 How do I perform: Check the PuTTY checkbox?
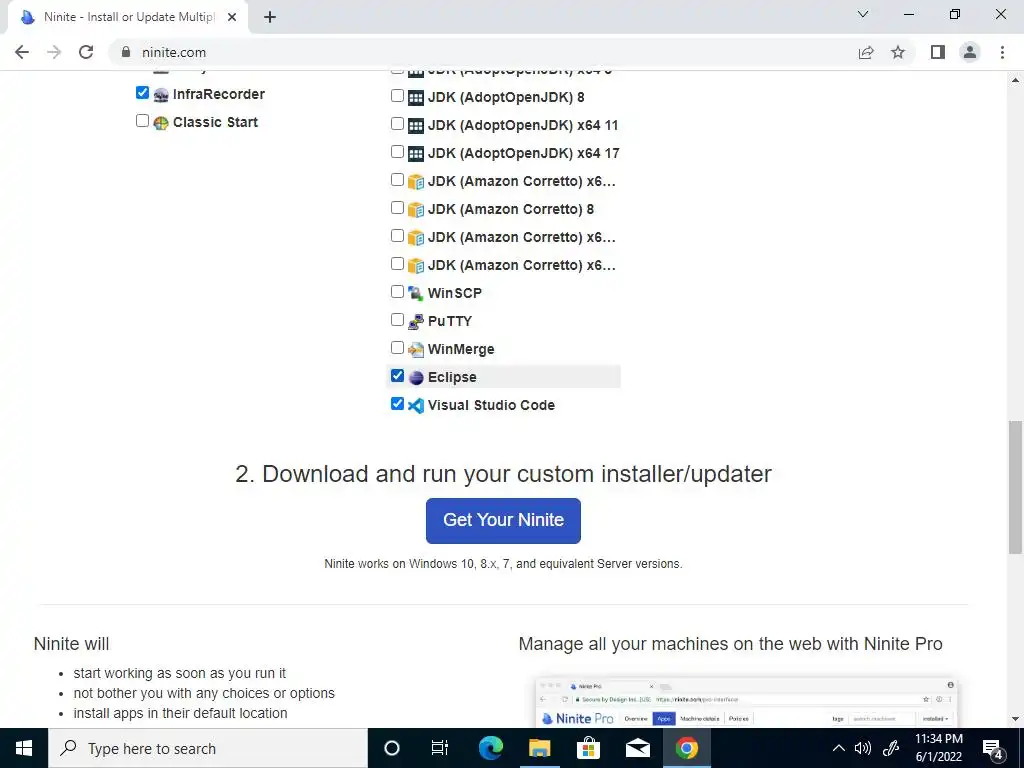[397, 319]
